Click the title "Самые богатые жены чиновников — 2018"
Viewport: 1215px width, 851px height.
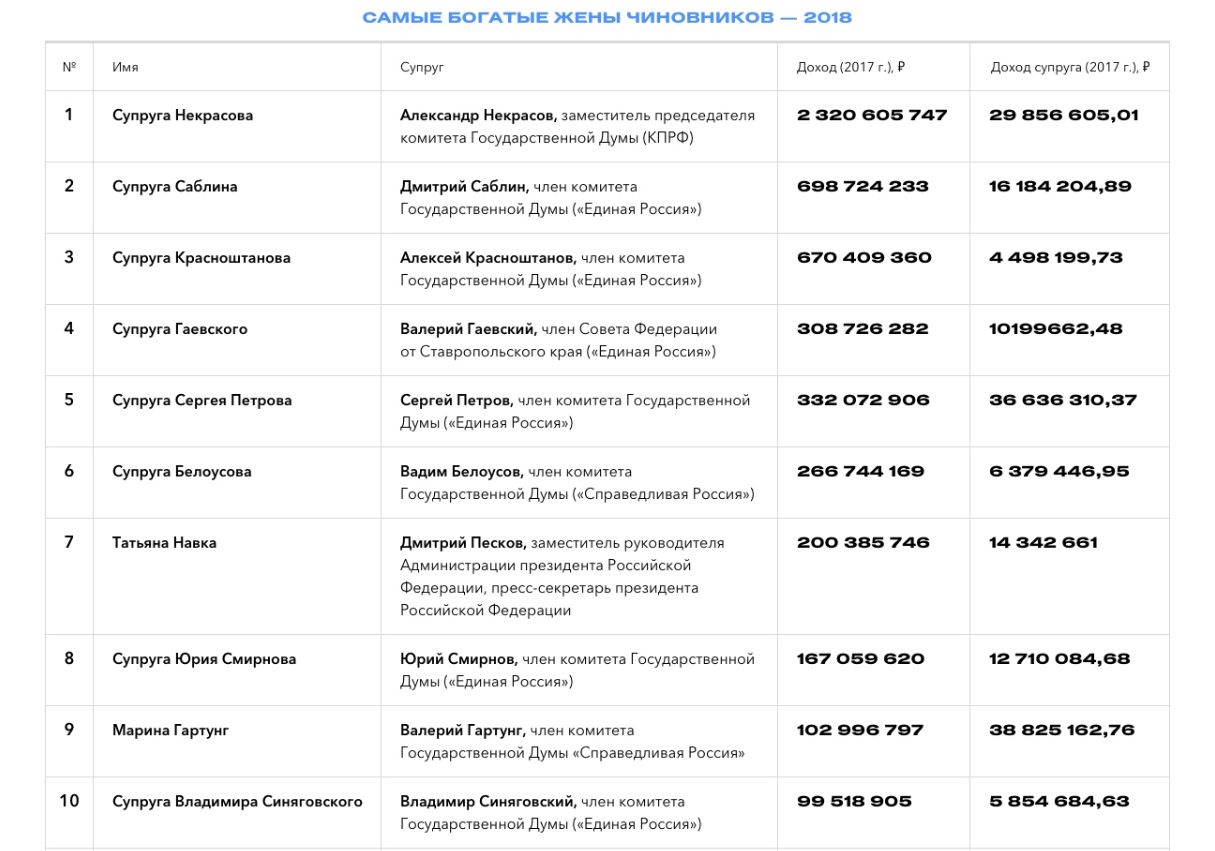607,18
